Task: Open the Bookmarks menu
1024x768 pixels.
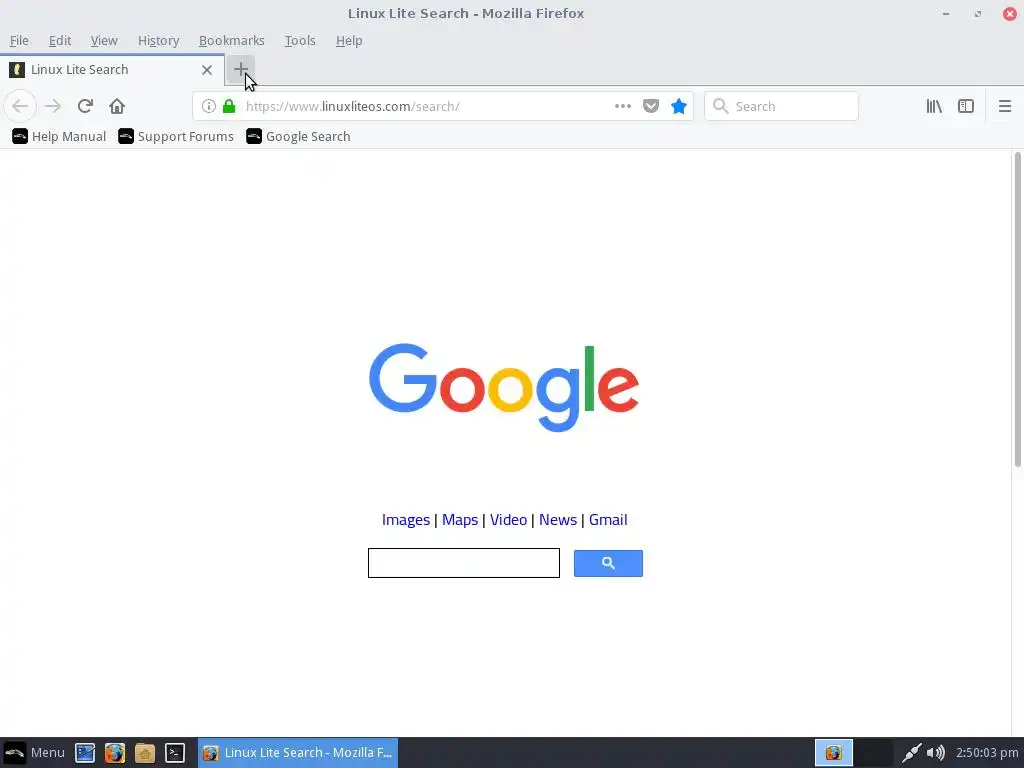Action: pos(231,40)
